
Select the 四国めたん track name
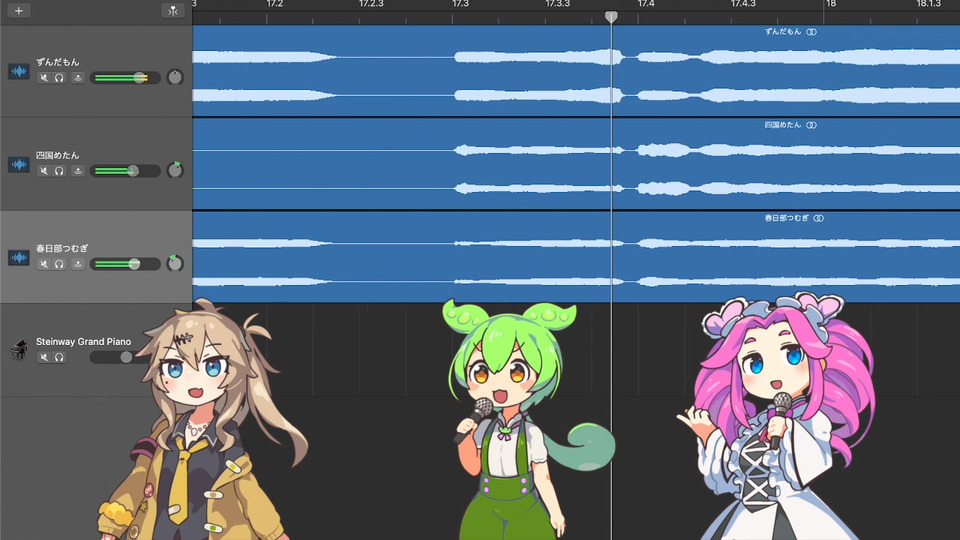point(58,155)
